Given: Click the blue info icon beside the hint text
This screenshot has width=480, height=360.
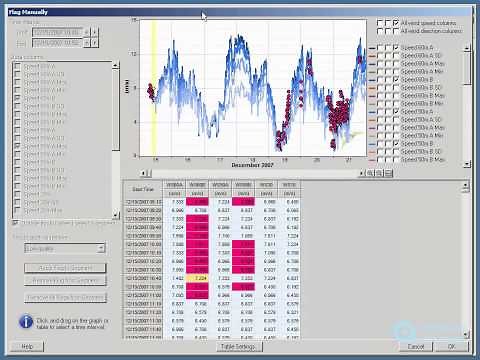Looking at the screenshot, I should point(26,322).
